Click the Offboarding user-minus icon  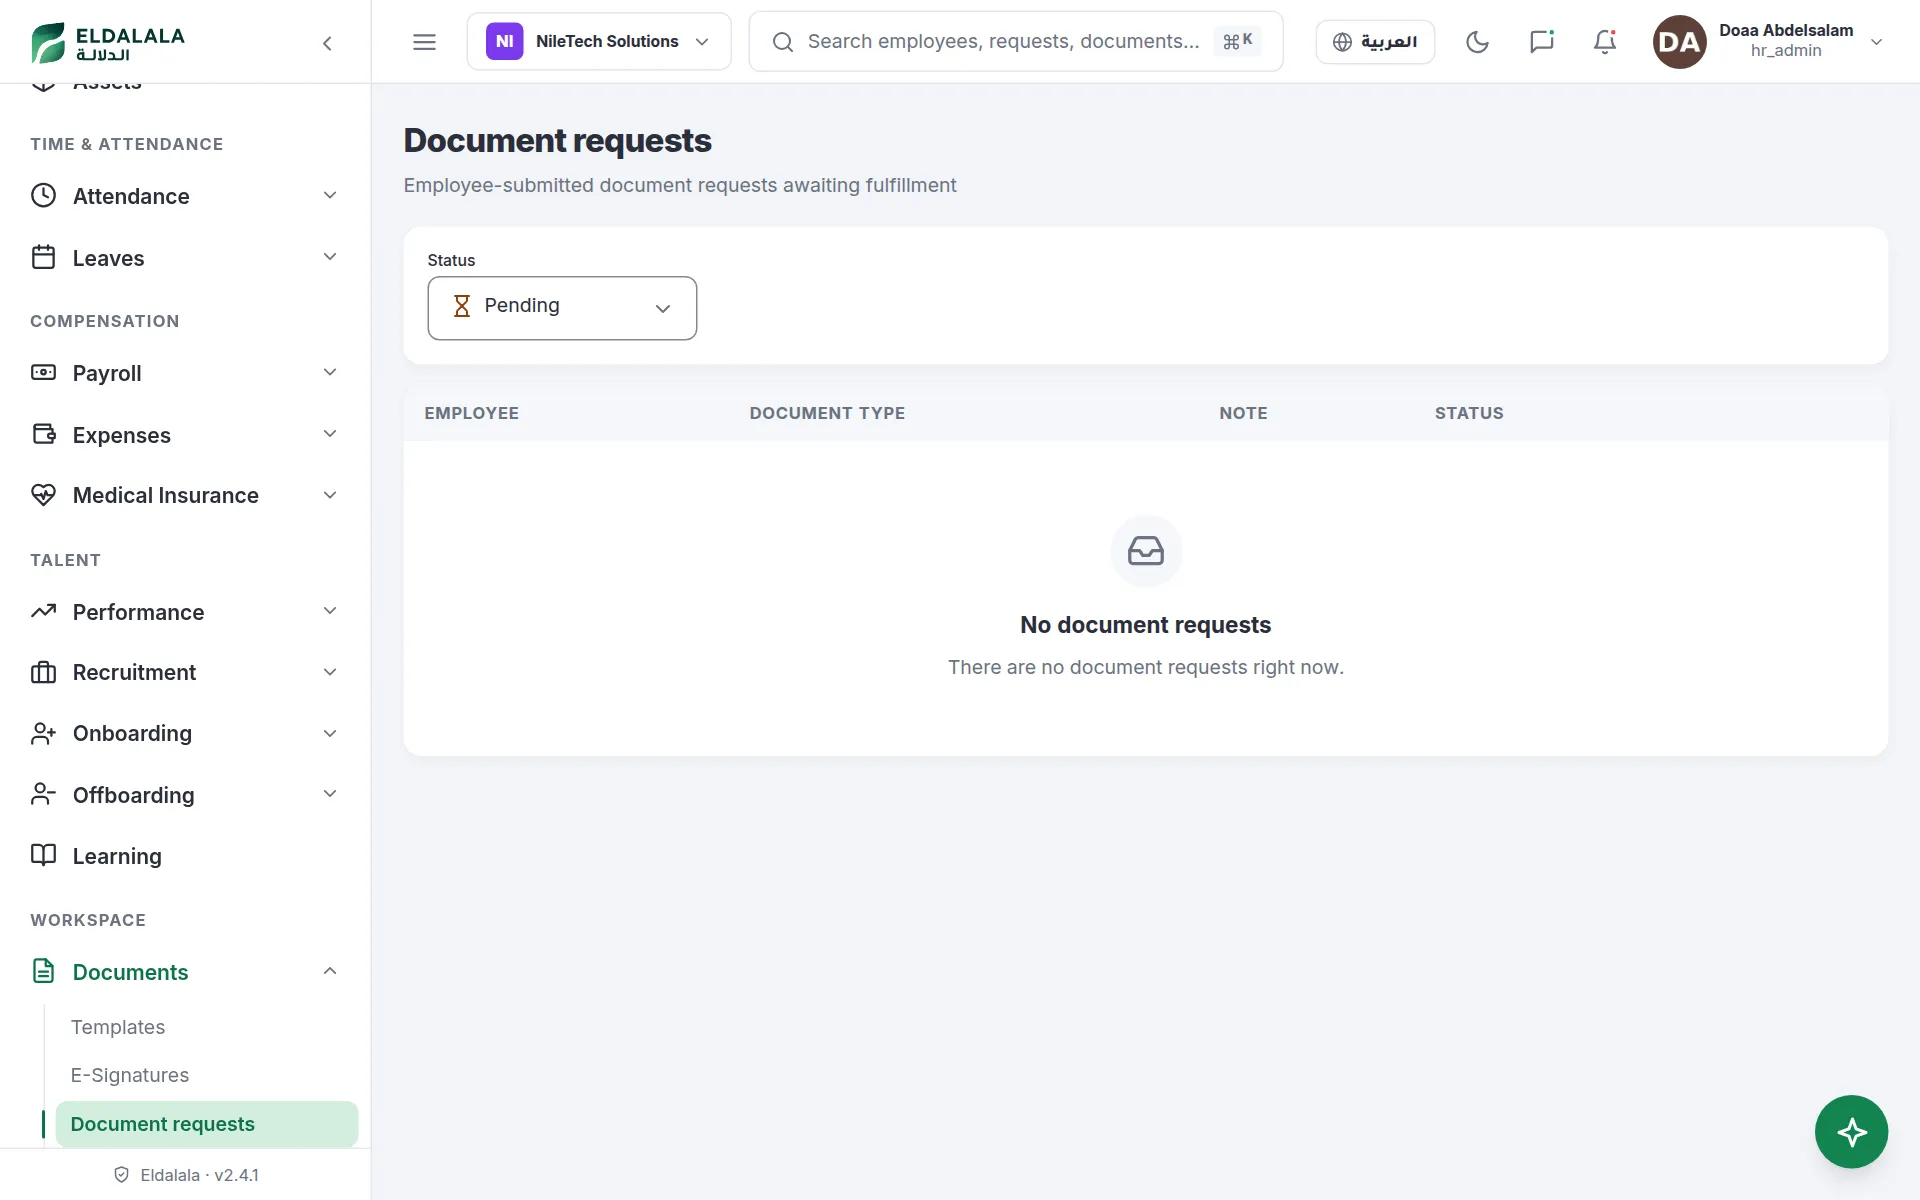pyautogui.click(x=43, y=794)
